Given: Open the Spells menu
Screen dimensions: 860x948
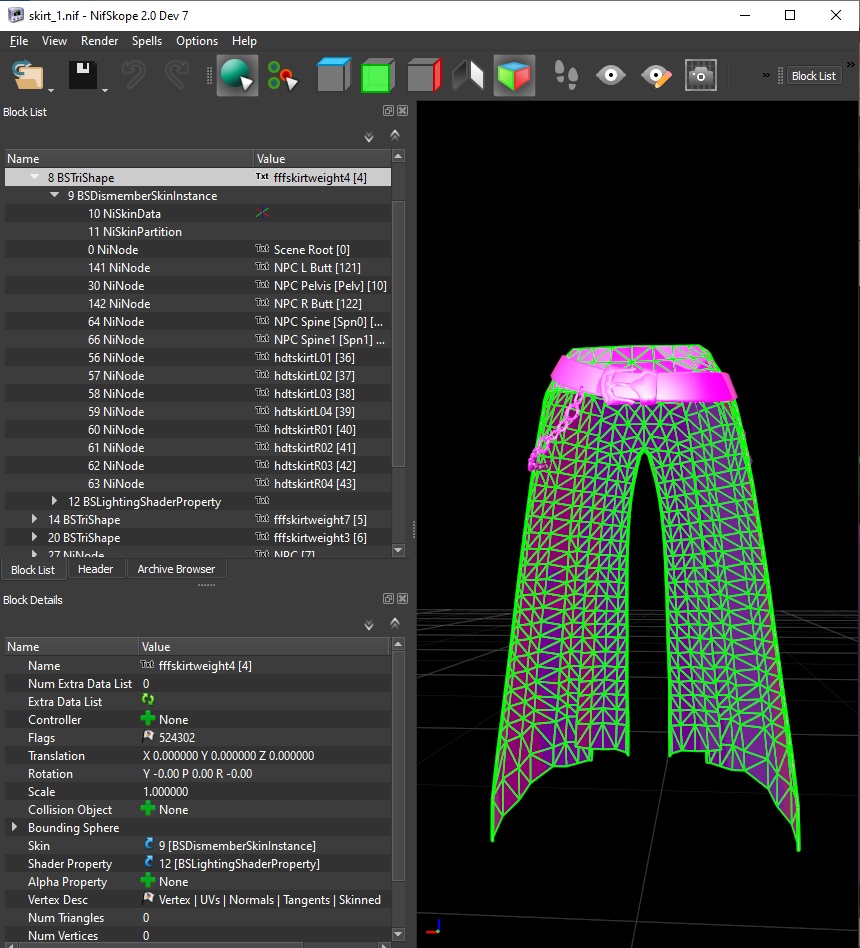Looking at the screenshot, I should coord(147,41).
